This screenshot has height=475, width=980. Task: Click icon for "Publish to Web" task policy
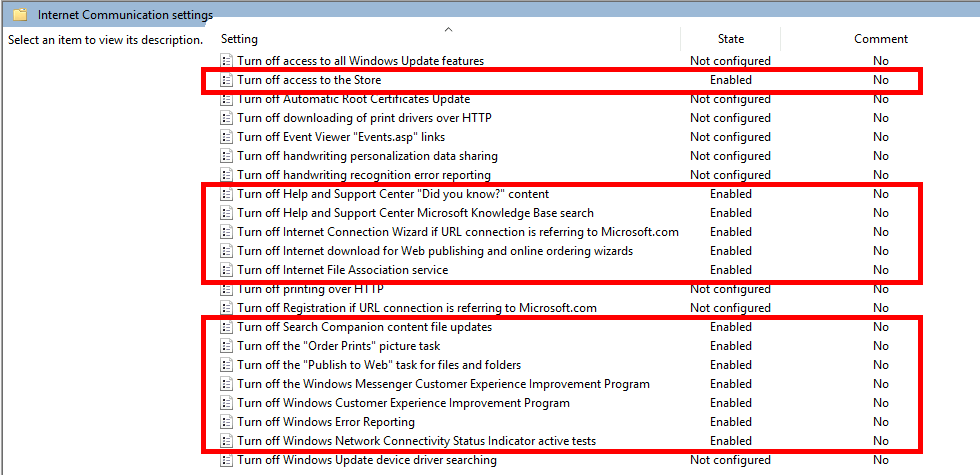(226, 364)
